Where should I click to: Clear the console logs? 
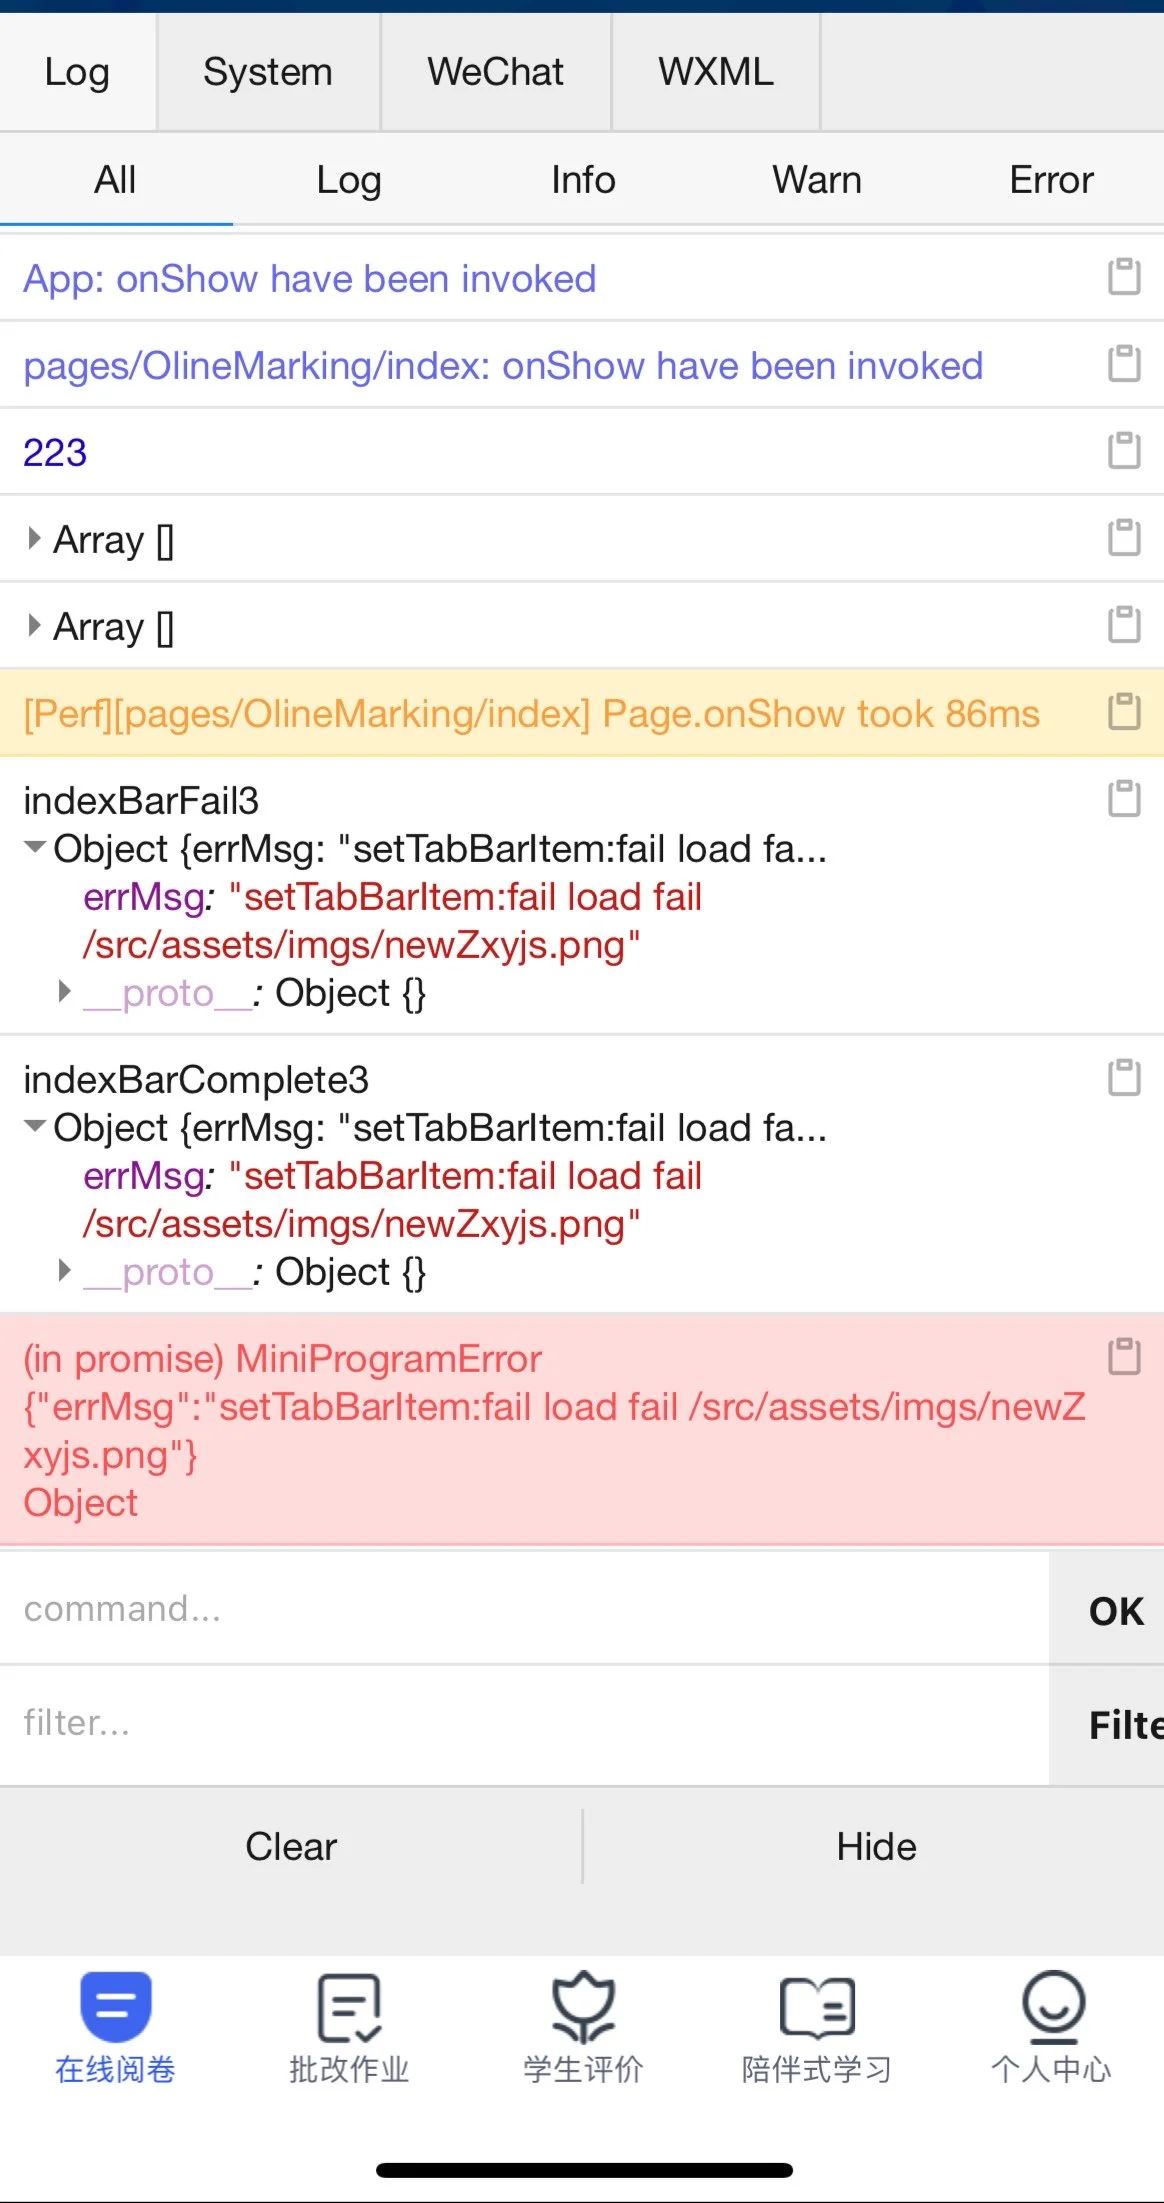coord(291,1846)
